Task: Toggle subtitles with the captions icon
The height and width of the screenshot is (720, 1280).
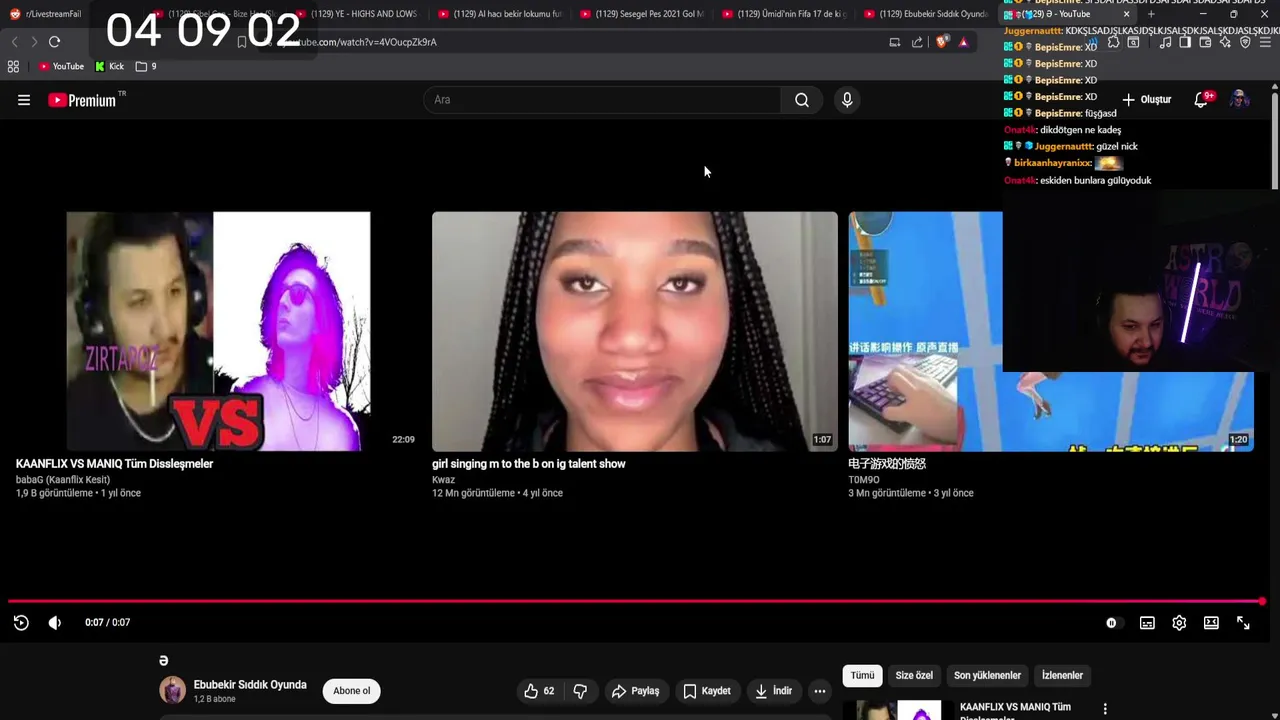Action: click(1147, 623)
